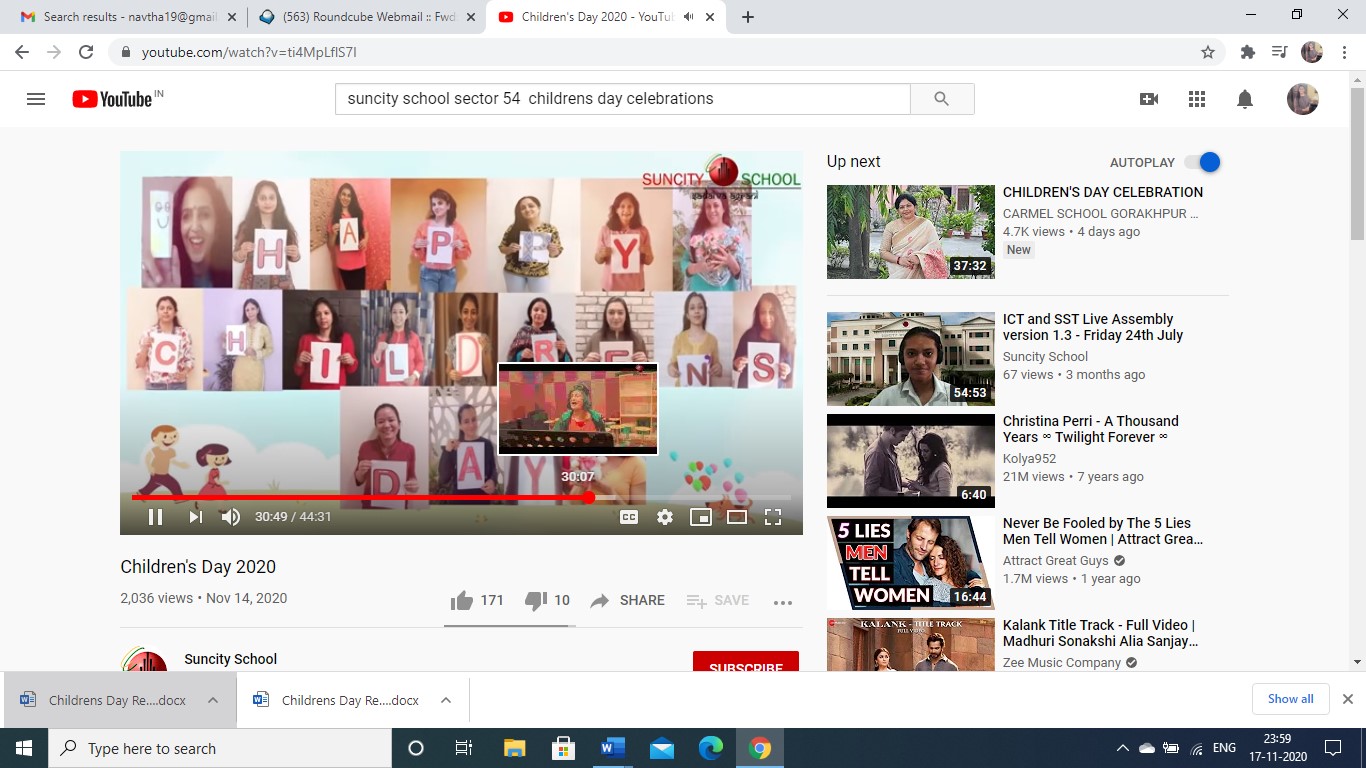Save the video to a playlist
This screenshot has width=1366, height=768.
[x=717, y=600]
